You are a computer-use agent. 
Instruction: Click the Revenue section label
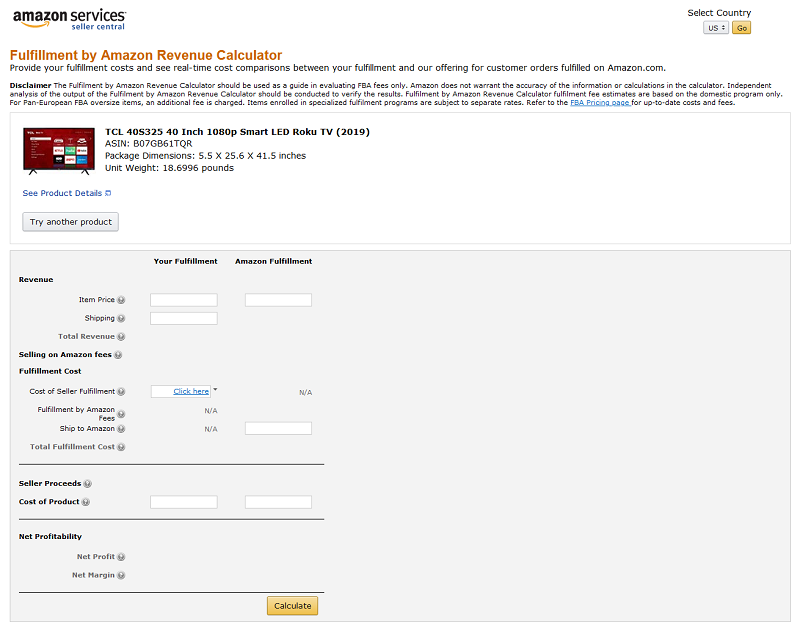[36, 280]
